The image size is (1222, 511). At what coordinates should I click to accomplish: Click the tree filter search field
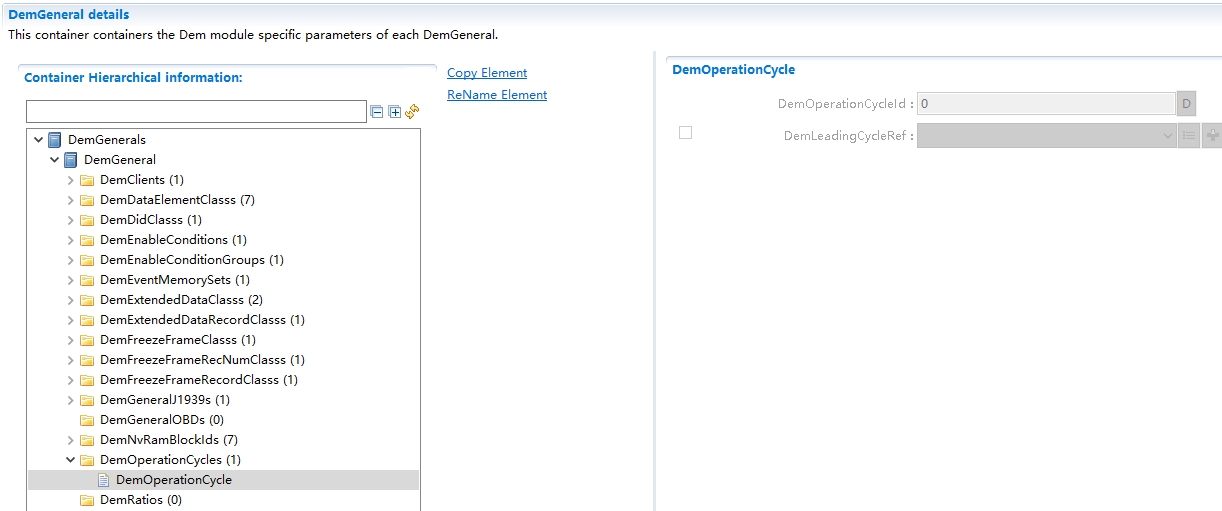(x=196, y=112)
